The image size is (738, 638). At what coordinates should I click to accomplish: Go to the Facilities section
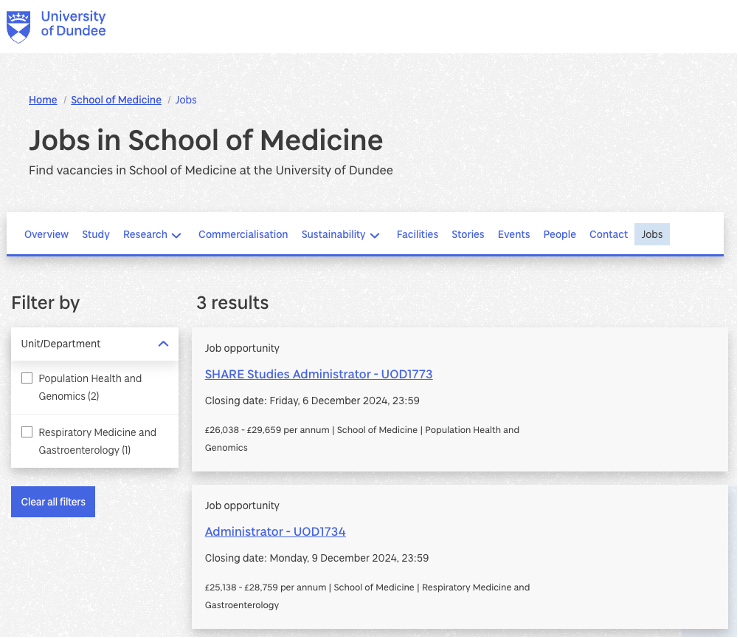tap(417, 235)
